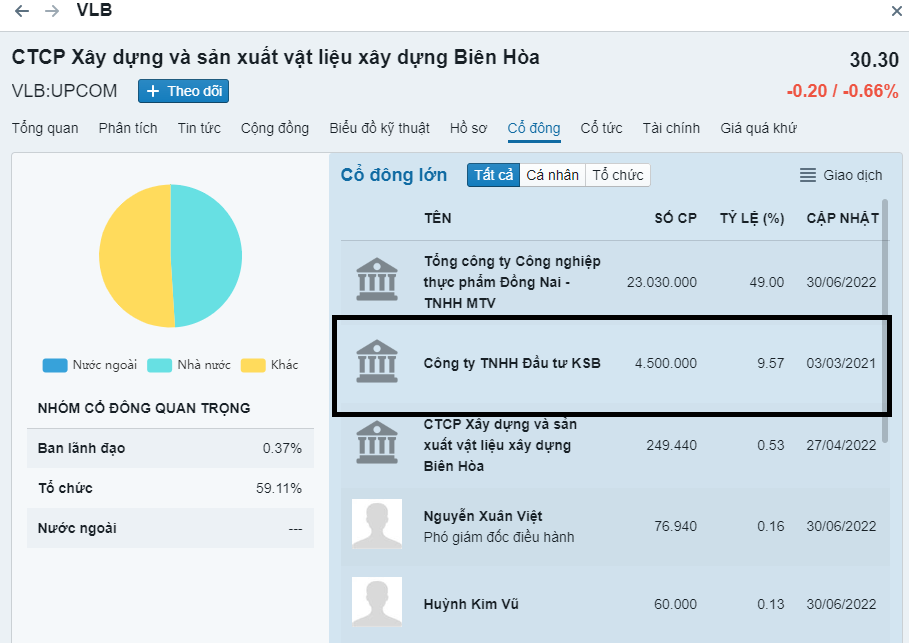Click the institution icon for CTCP Biên Hòa shareholder
Image resolution: width=909 pixels, height=643 pixels.
pyautogui.click(x=377, y=445)
